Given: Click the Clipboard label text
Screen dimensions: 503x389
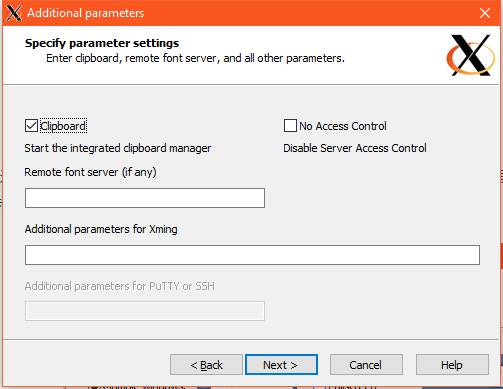Looking at the screenshot, I should pos(63,126).
